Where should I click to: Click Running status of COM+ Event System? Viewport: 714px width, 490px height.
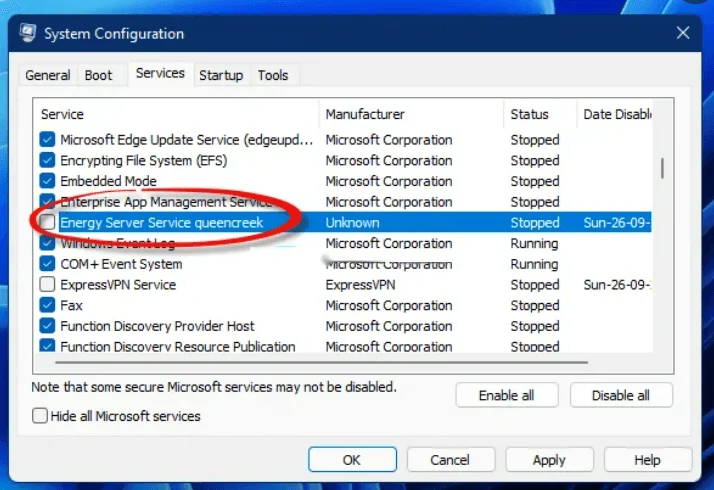[x=534, y=264]
